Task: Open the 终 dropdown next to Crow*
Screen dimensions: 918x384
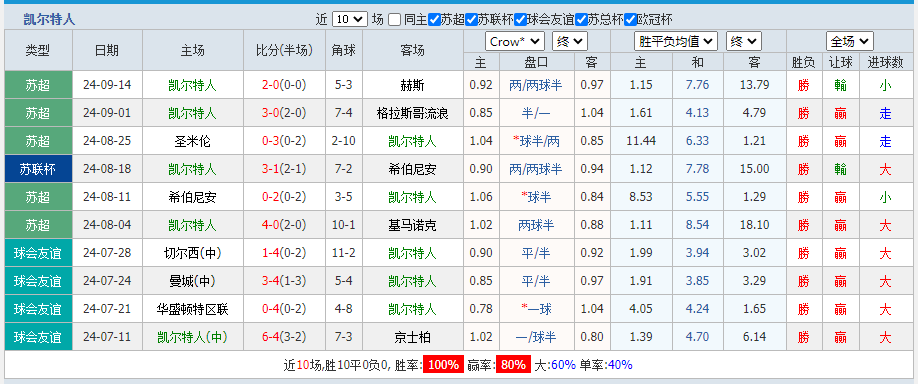Action: tap(570, 42)
